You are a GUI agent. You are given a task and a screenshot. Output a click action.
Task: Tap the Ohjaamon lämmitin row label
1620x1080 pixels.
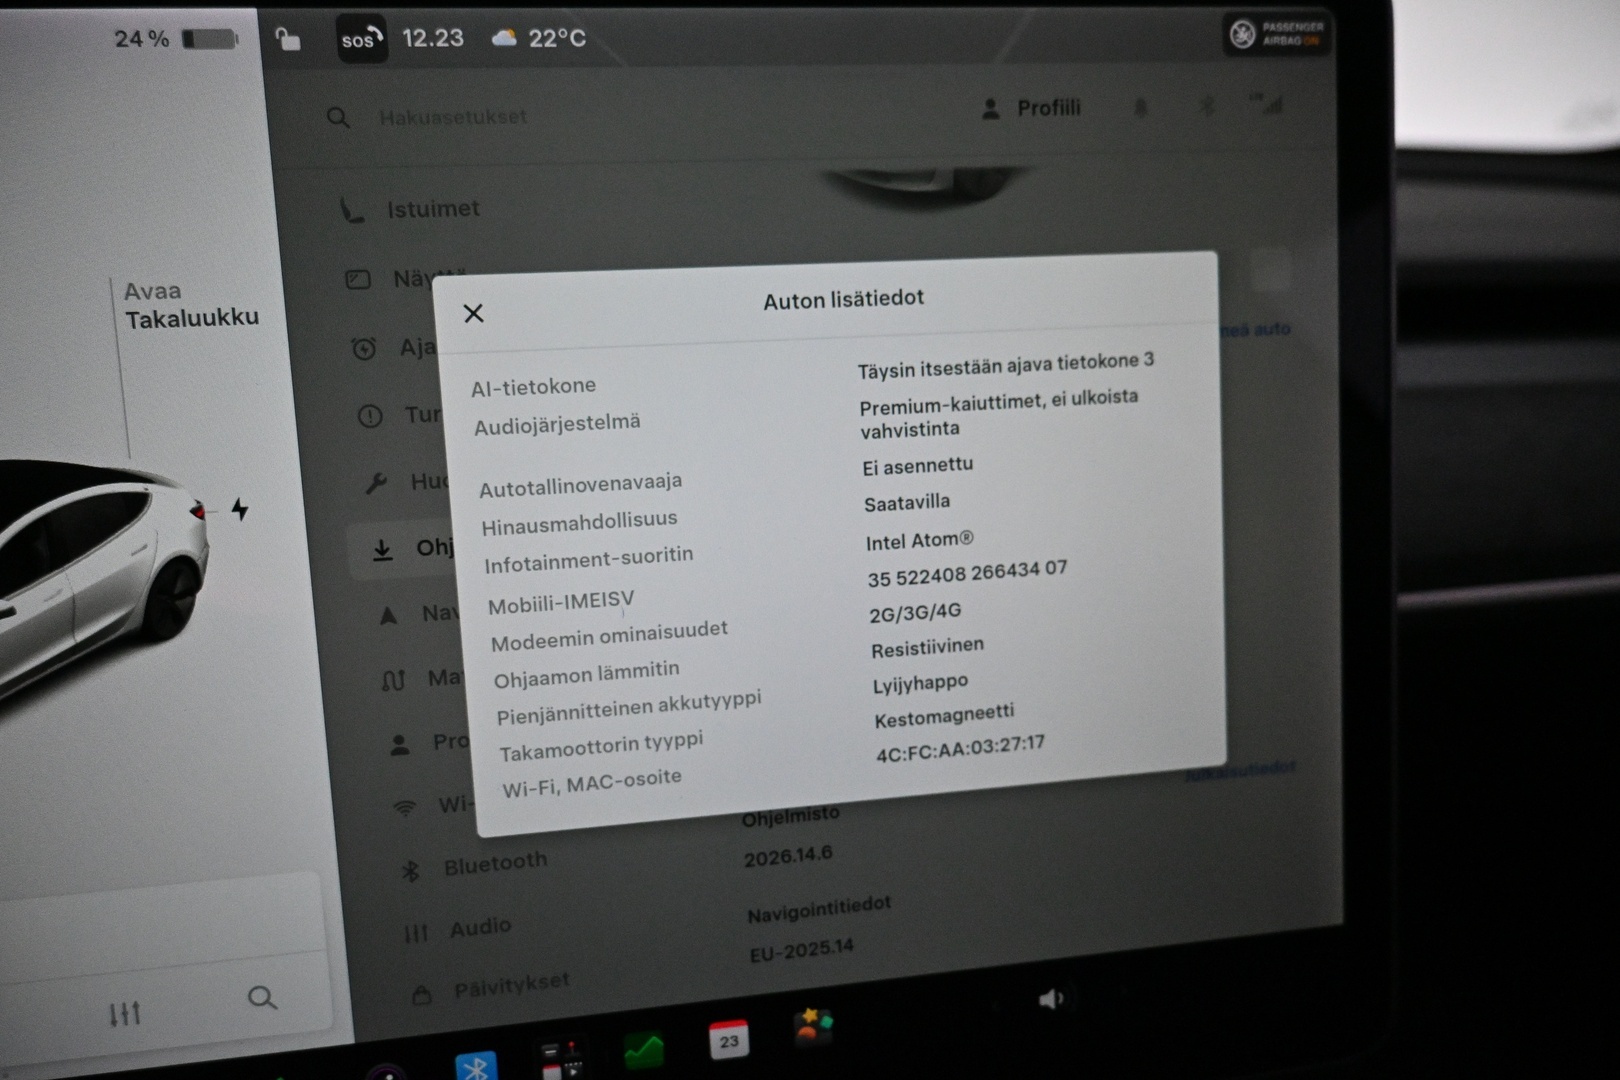coord(587,673)
